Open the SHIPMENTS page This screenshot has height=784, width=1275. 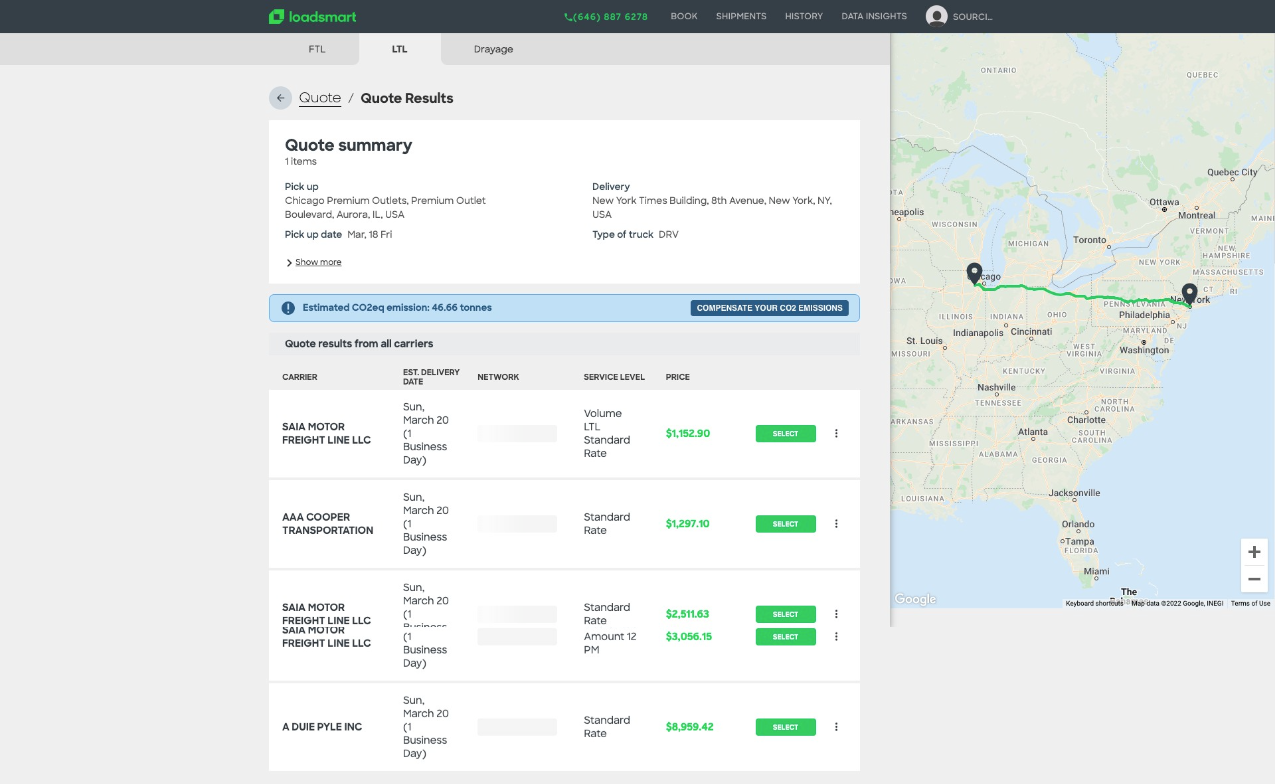pyautogui.click(x=741, y=17)
